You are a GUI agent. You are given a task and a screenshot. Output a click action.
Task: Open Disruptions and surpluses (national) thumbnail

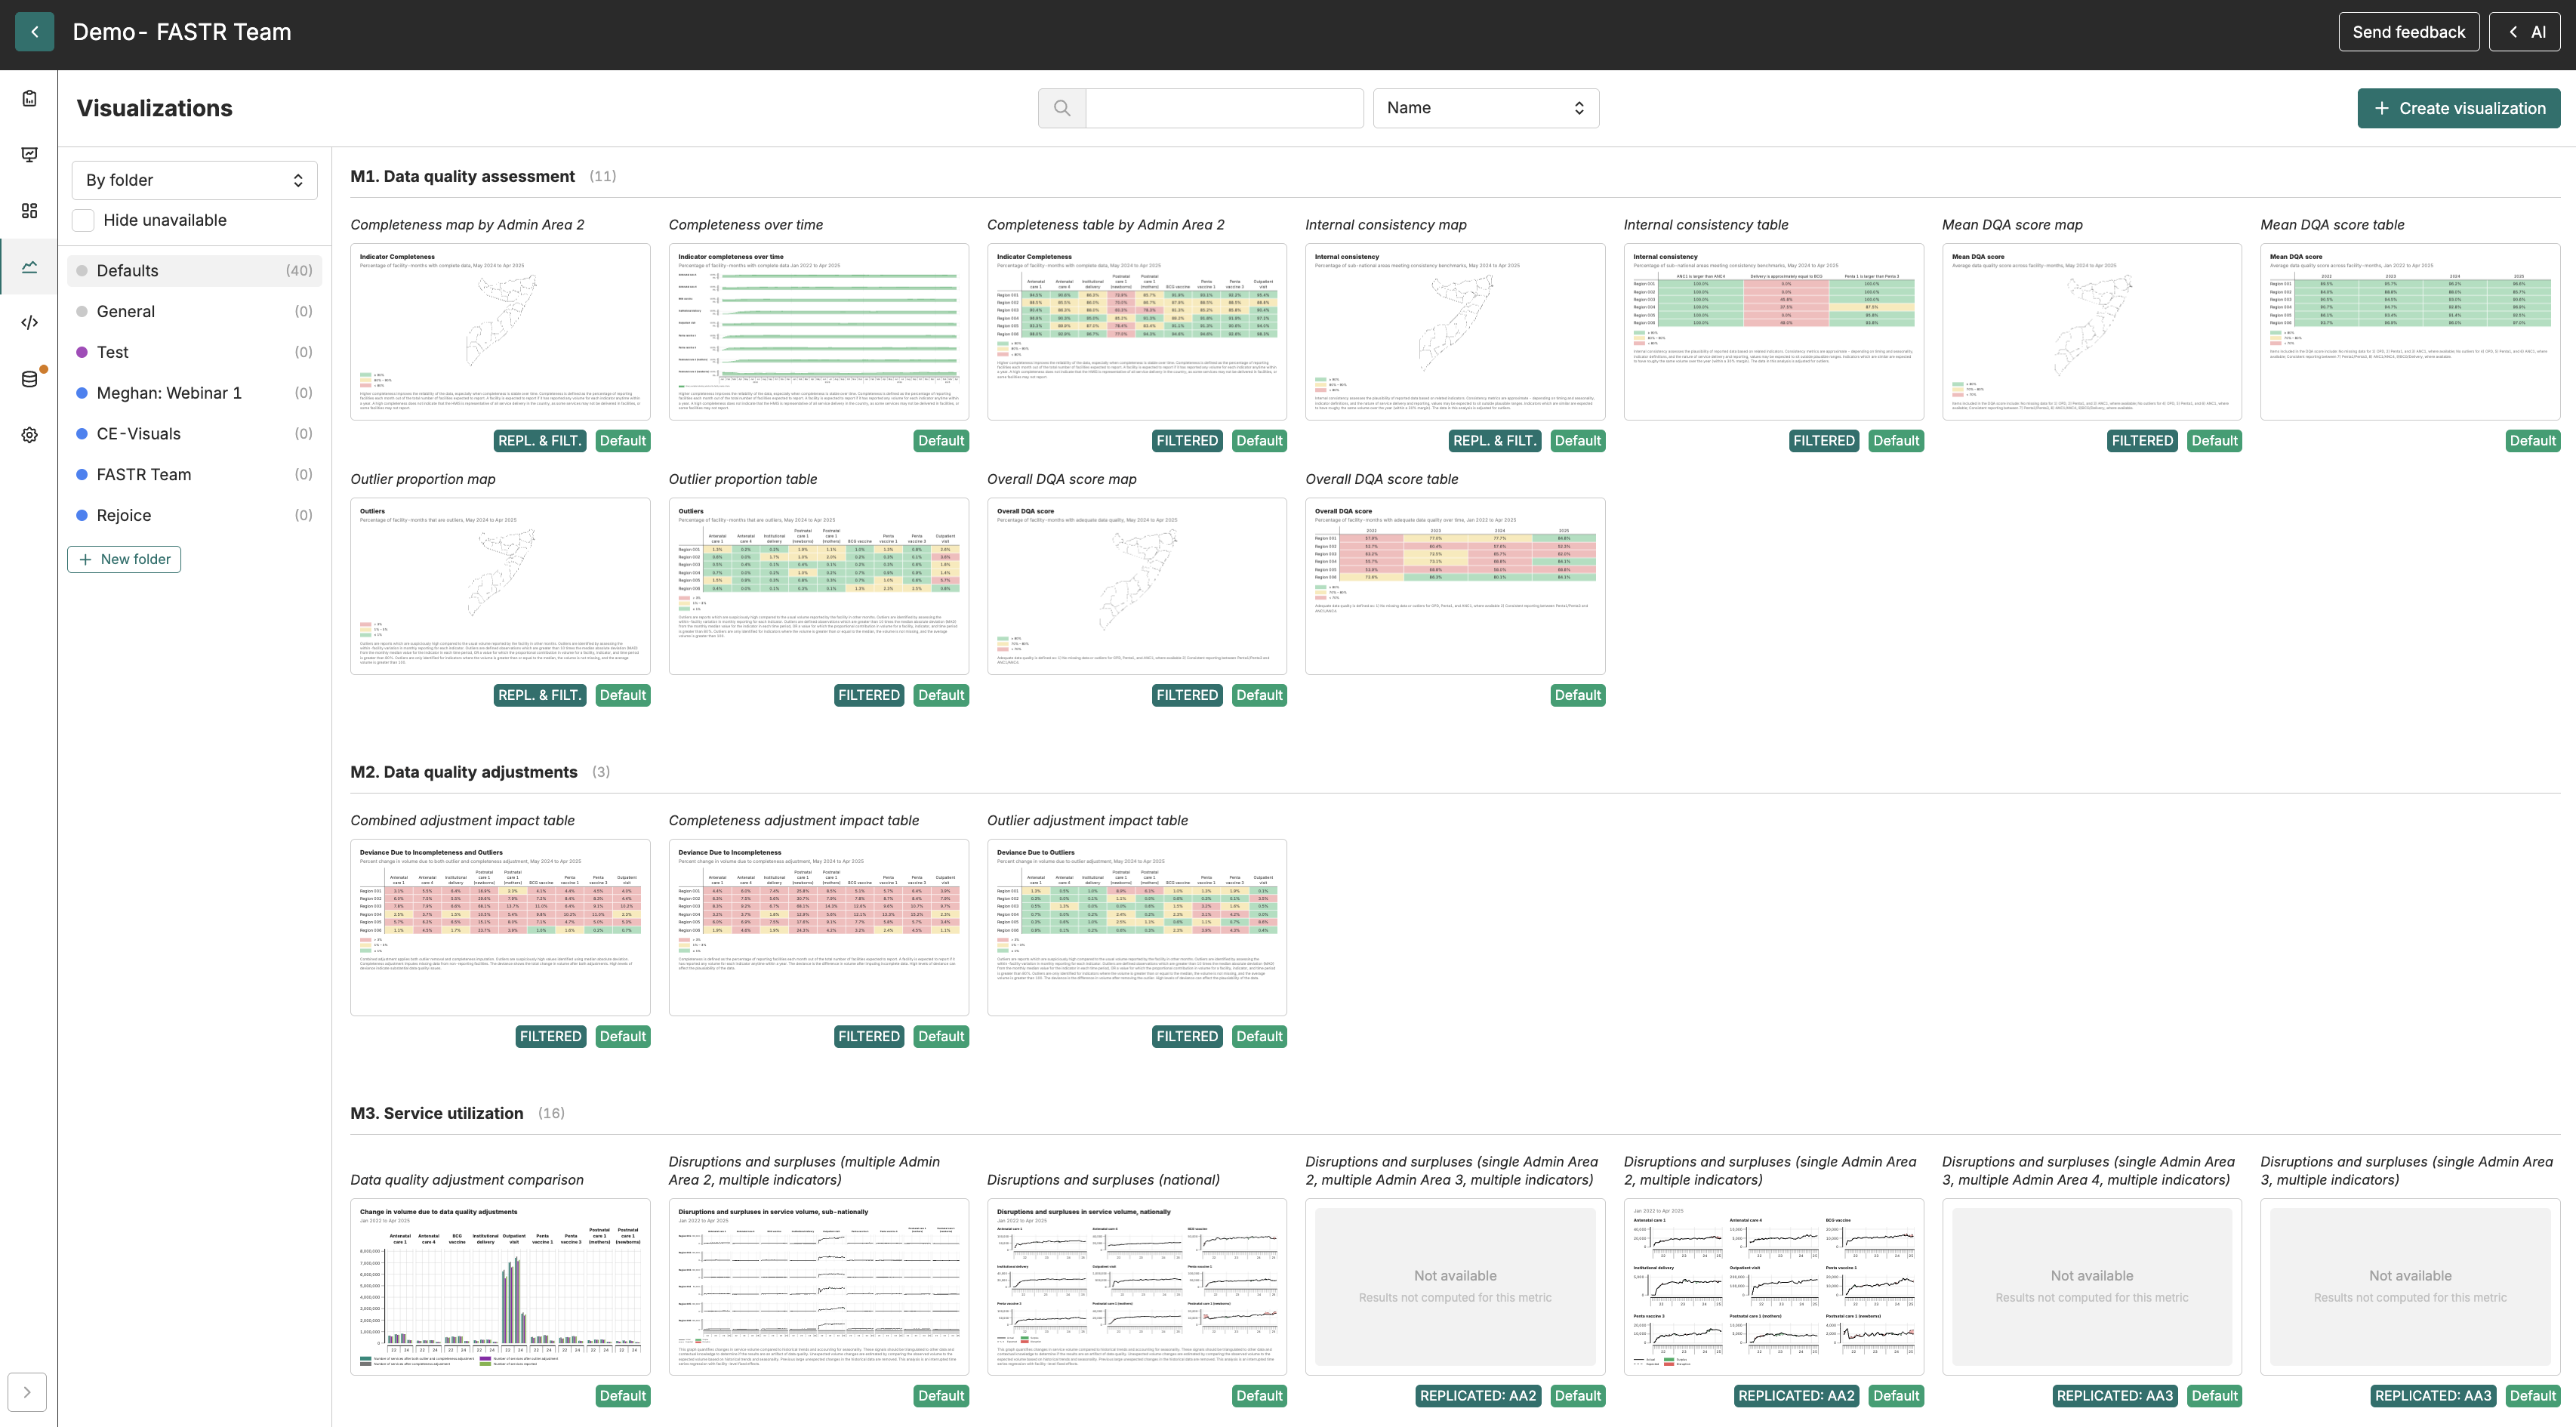pyautogui.click(x=1137, y=1287)
